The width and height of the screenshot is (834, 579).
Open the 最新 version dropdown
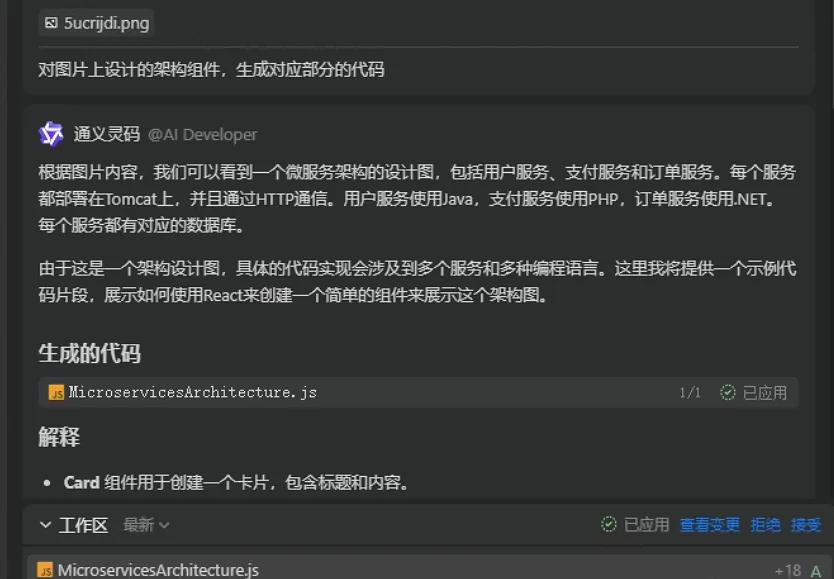tap(146, 525)
